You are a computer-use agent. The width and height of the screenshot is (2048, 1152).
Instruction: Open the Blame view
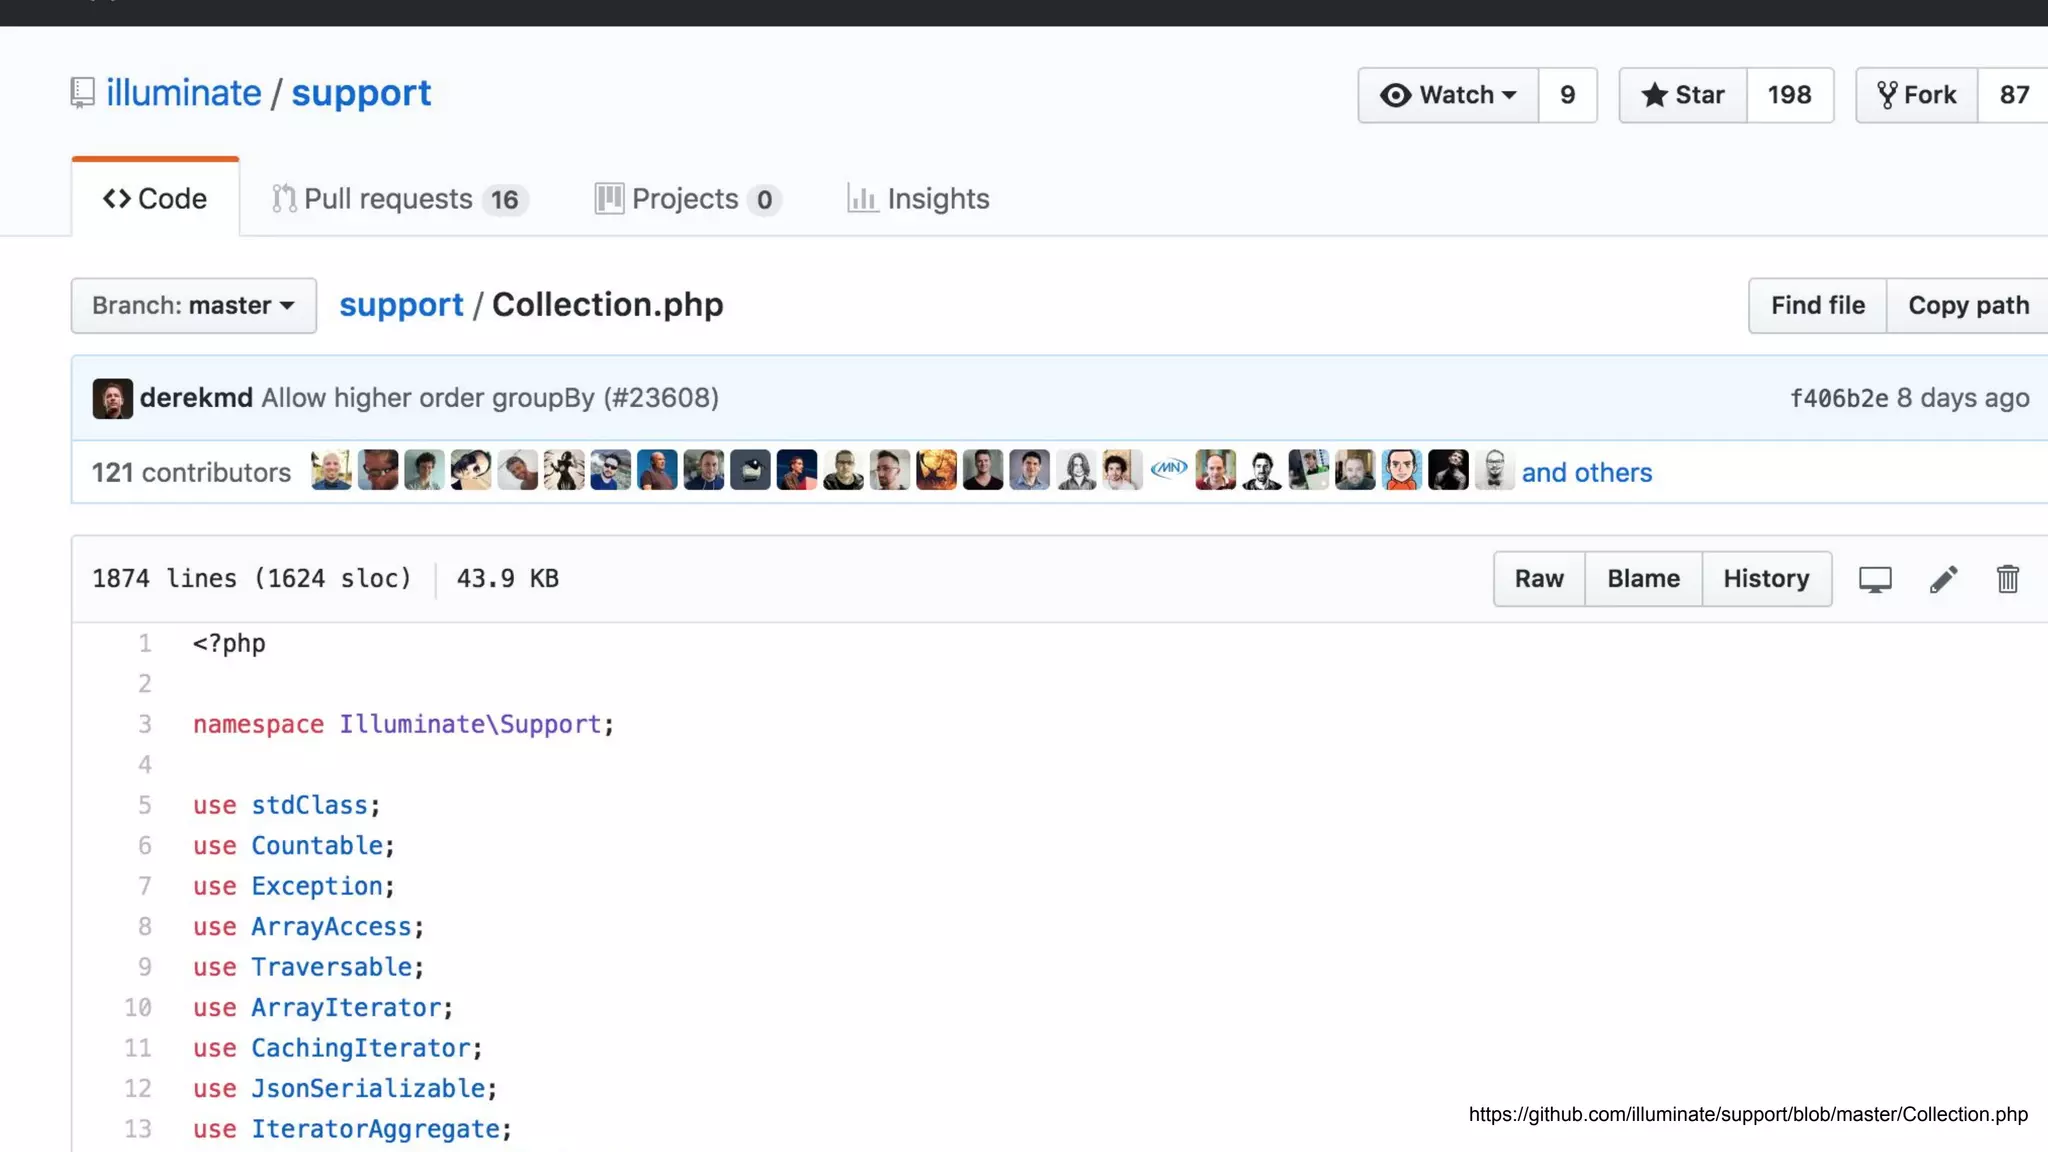click(x=1643, y=579)
